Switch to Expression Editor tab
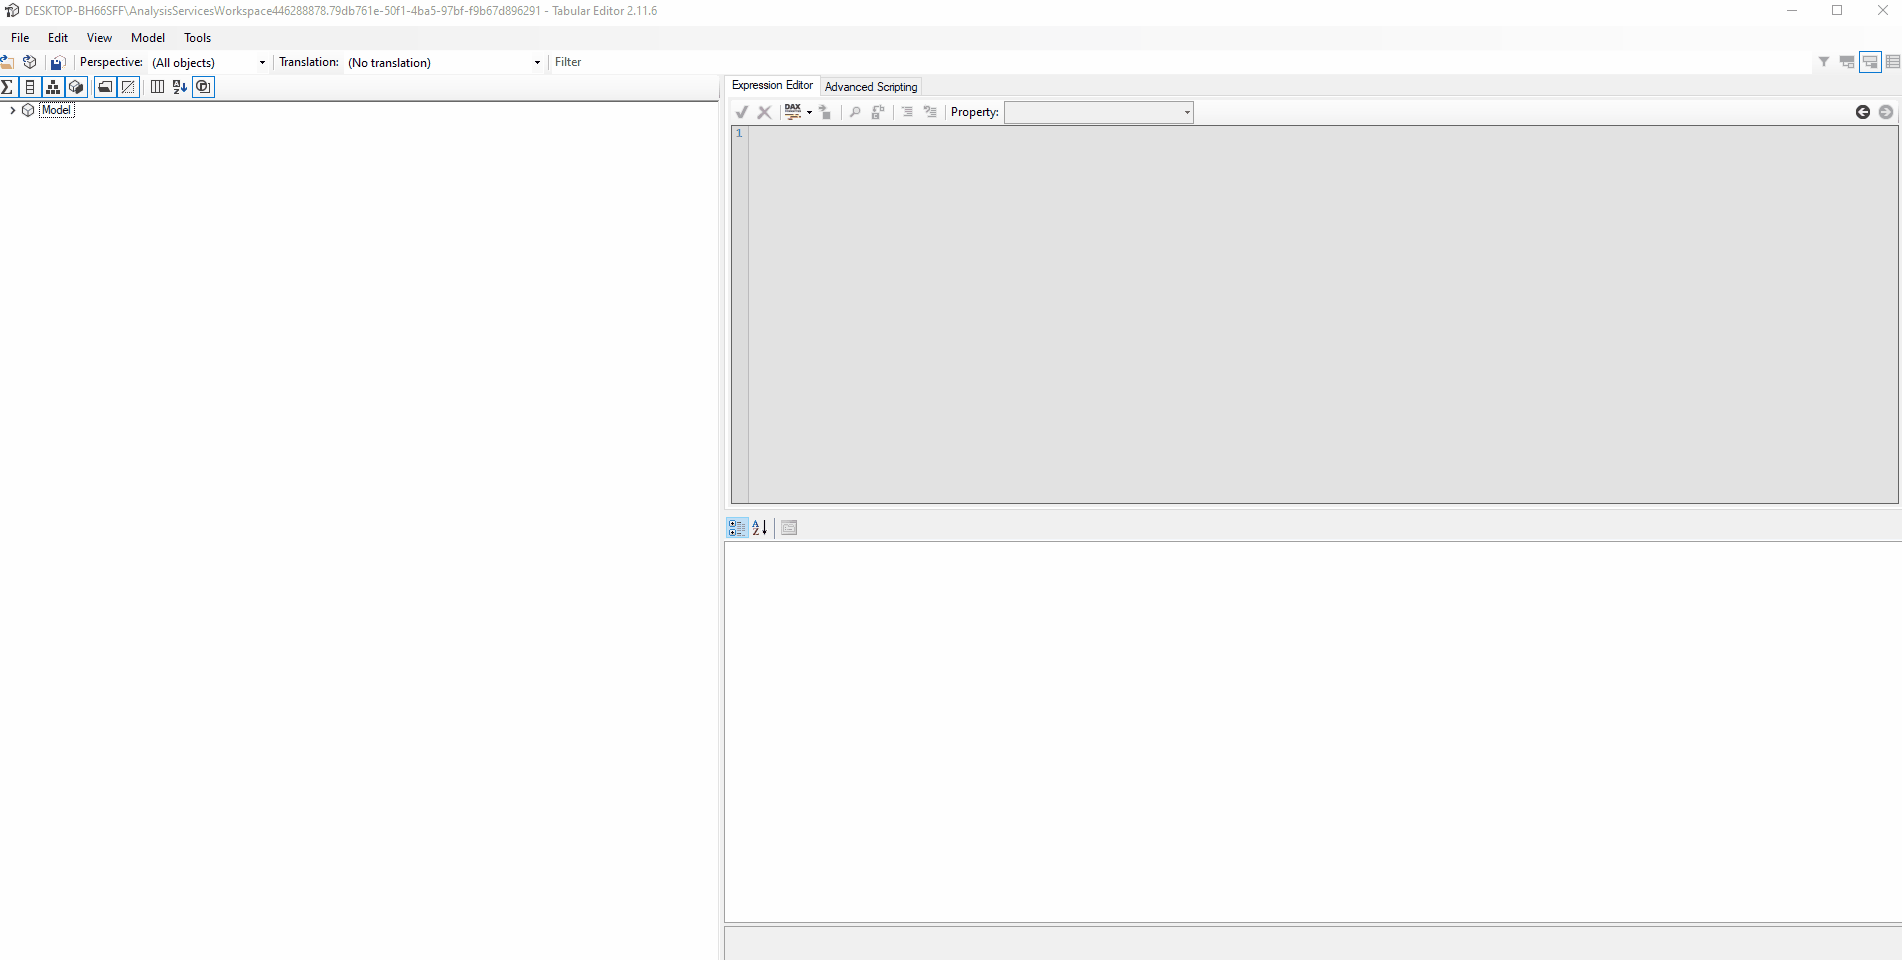 click(x=772, y=86)
